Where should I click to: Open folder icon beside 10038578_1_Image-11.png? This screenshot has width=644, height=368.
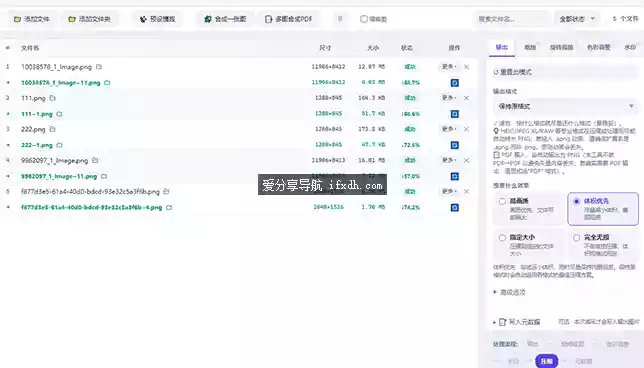tap(107, 83)
